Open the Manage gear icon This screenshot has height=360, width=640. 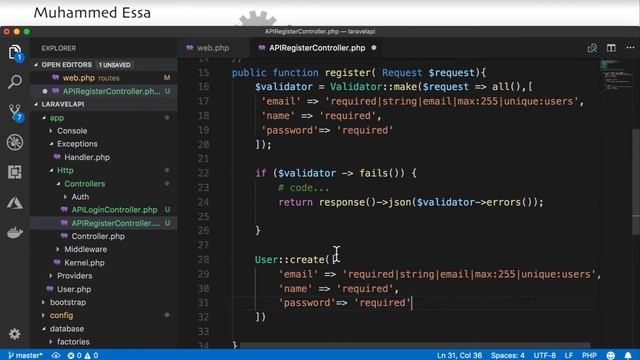point(15,334)
